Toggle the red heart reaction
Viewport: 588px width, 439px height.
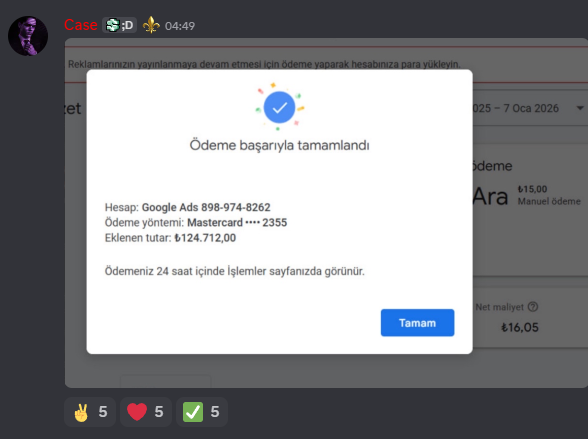point(146,412)
